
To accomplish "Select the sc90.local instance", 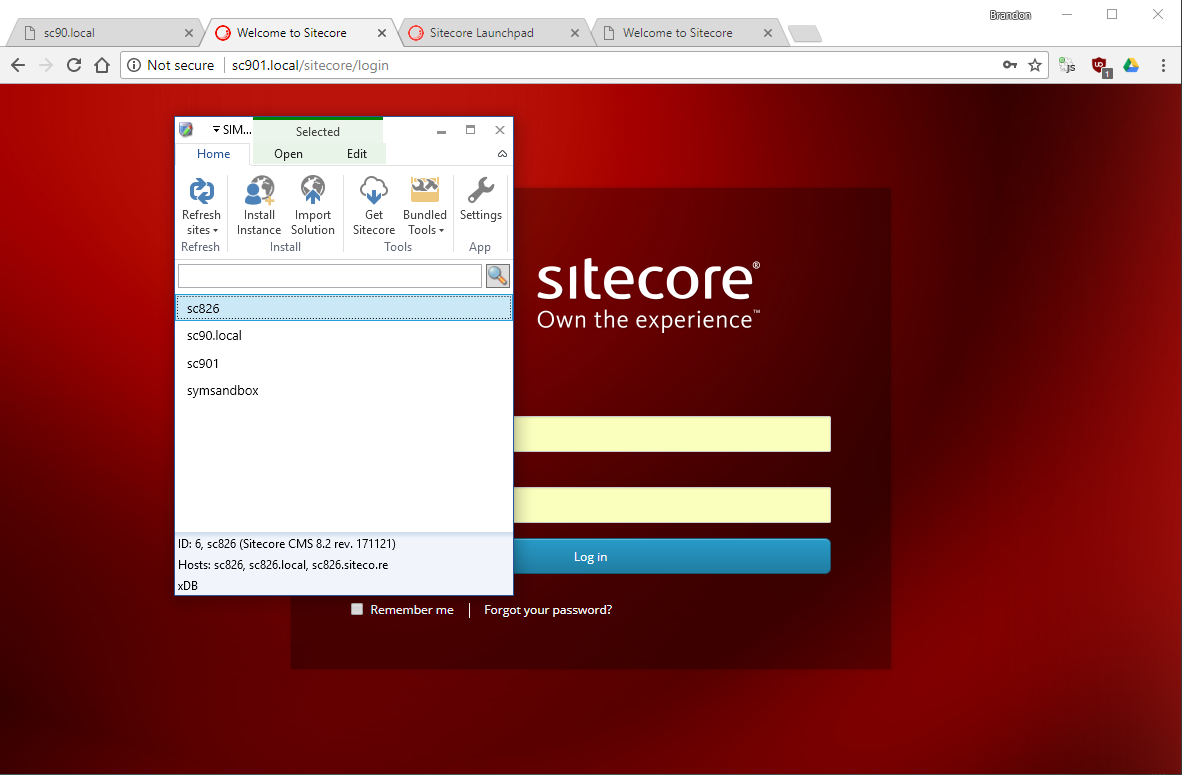I will [x=344, y=335].
